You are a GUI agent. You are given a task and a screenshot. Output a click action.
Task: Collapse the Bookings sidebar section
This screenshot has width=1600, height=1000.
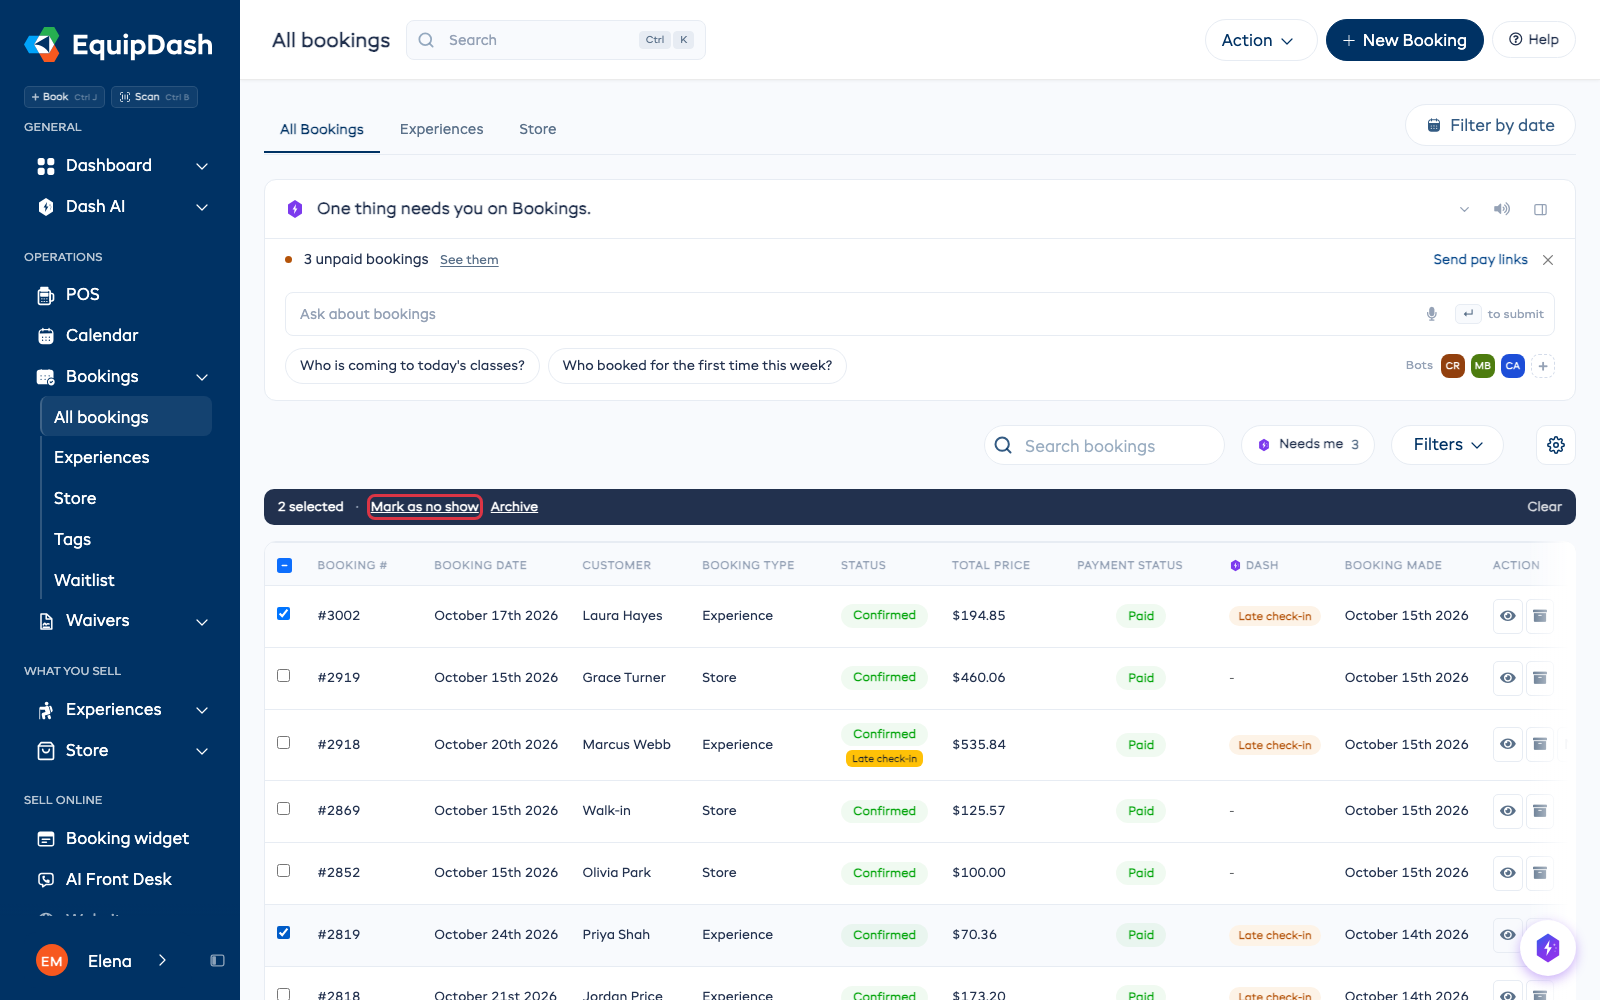tap(202, 377)
